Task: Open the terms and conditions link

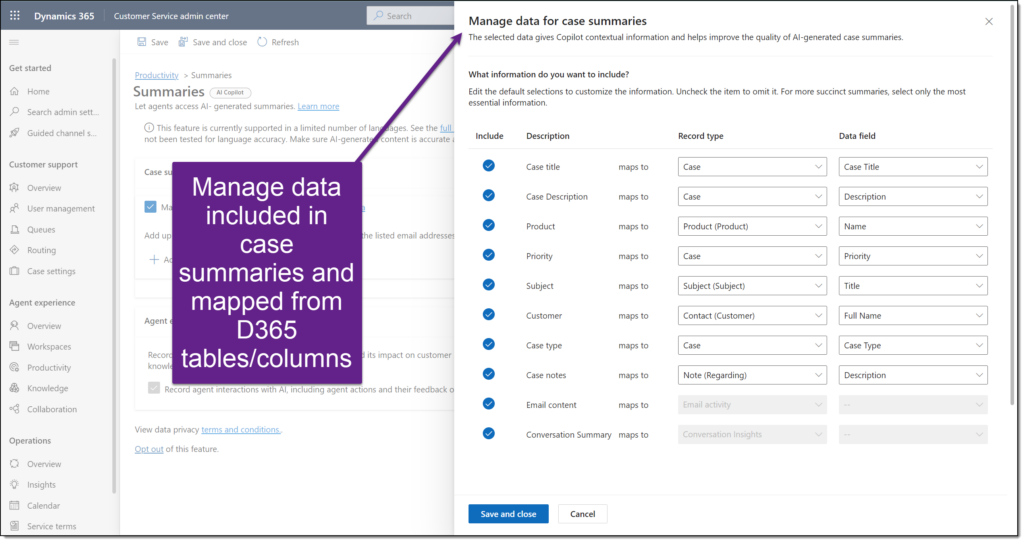Action: click(241, 430)
